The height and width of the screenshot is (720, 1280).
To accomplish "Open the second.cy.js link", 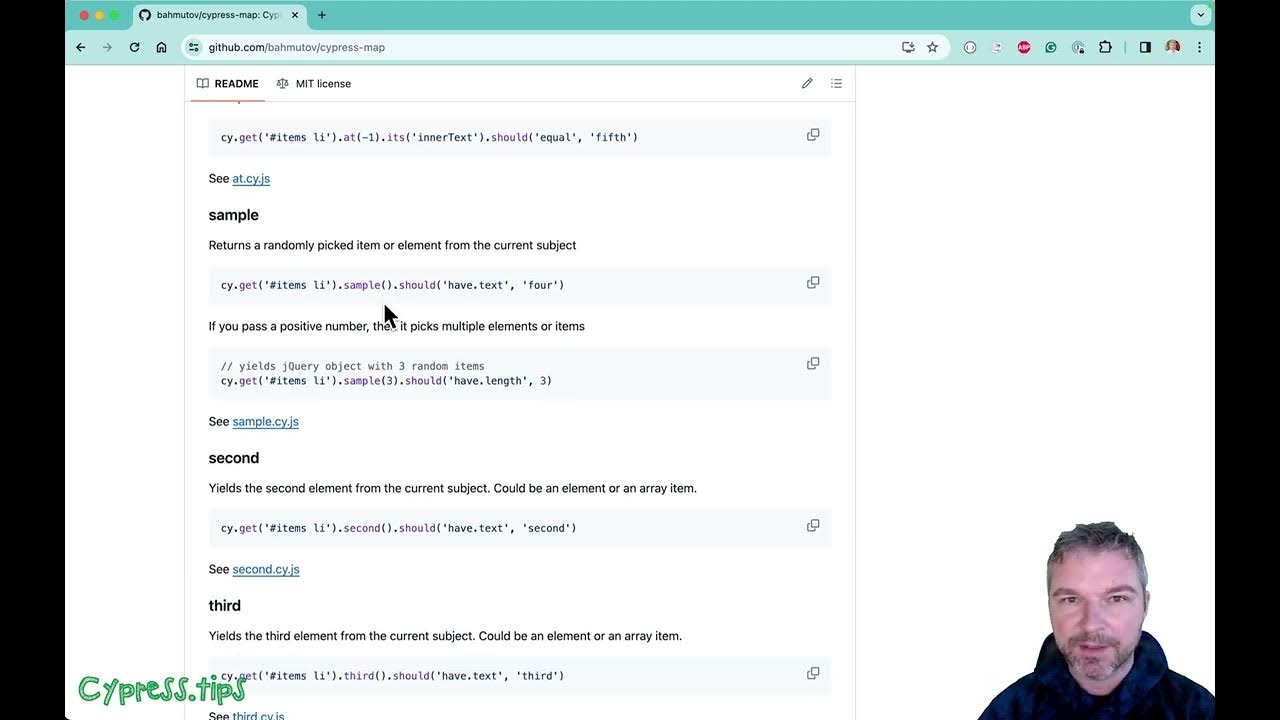I will coord(266,569).
